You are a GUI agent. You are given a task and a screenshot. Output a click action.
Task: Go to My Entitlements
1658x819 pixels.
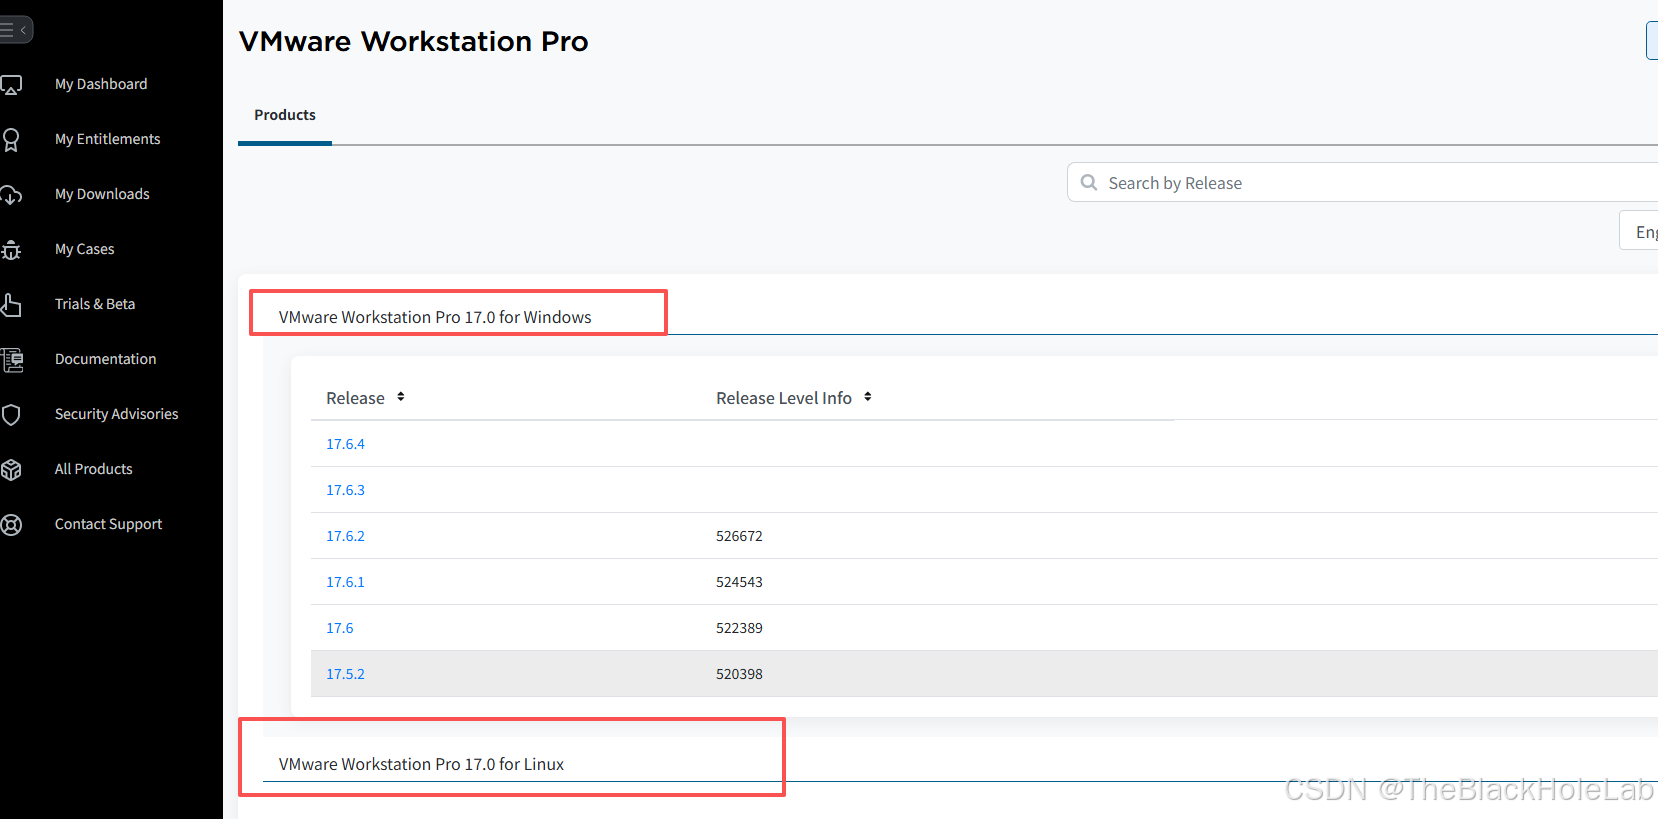[x=107, y=139]
